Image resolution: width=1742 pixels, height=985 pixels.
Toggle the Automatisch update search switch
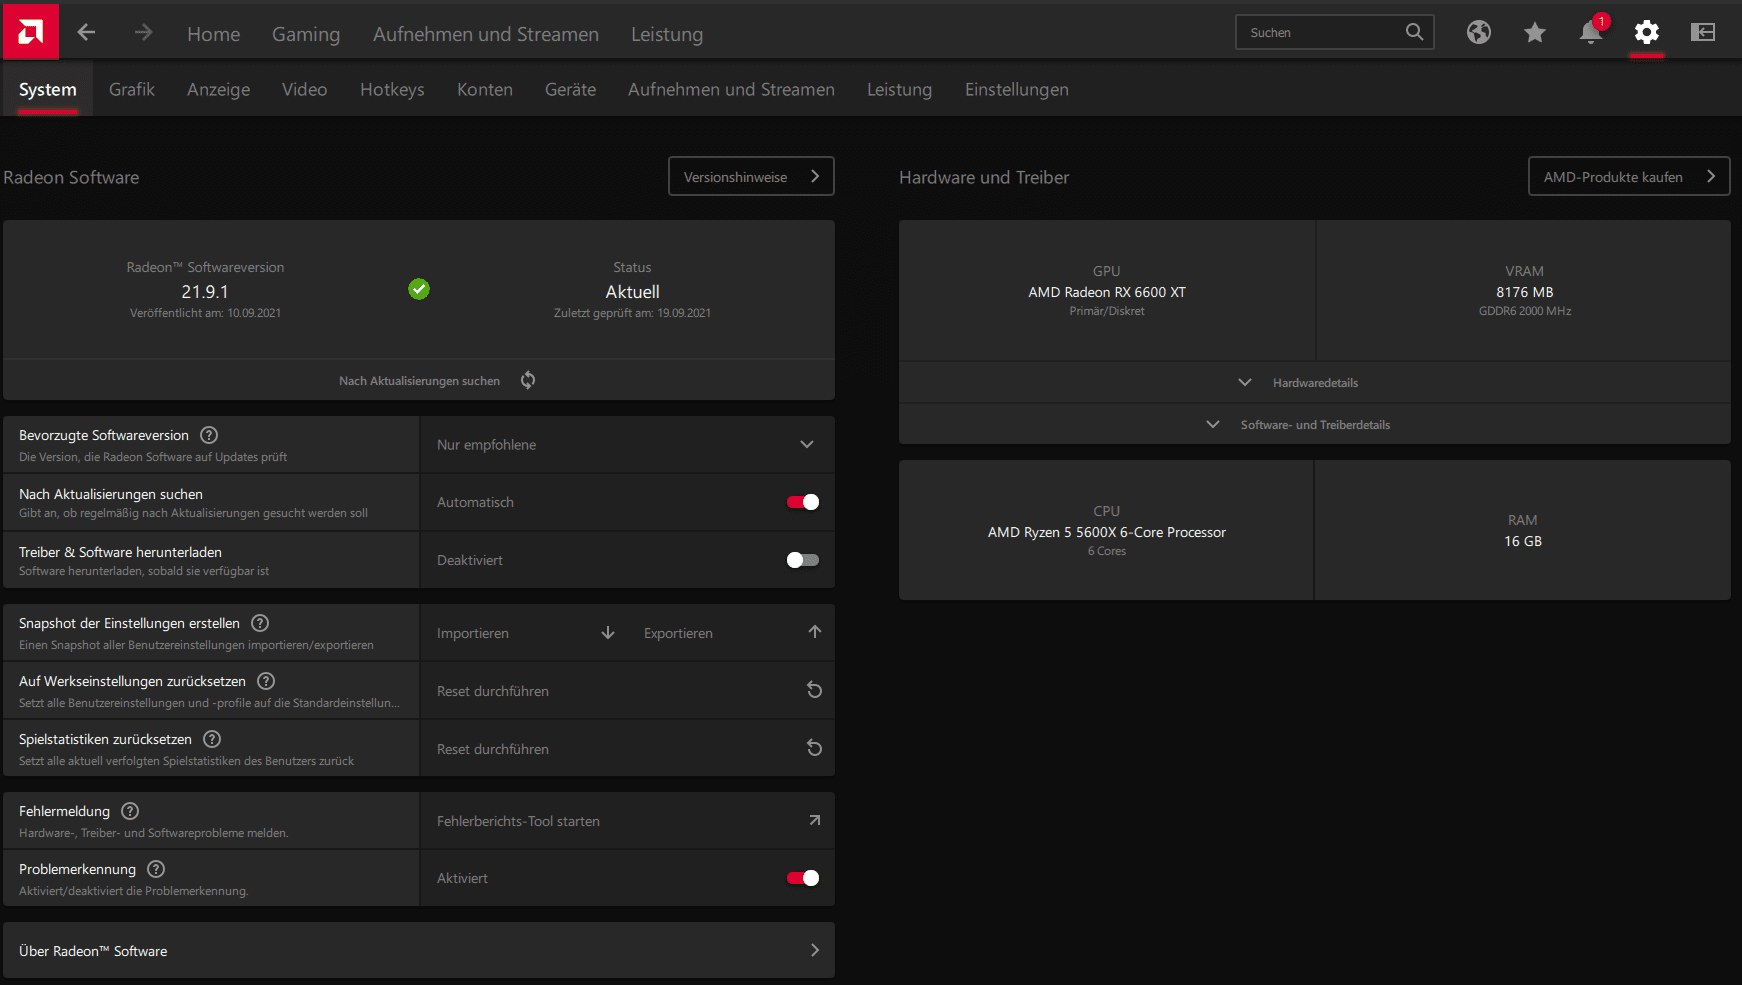(x=803, y=502)
